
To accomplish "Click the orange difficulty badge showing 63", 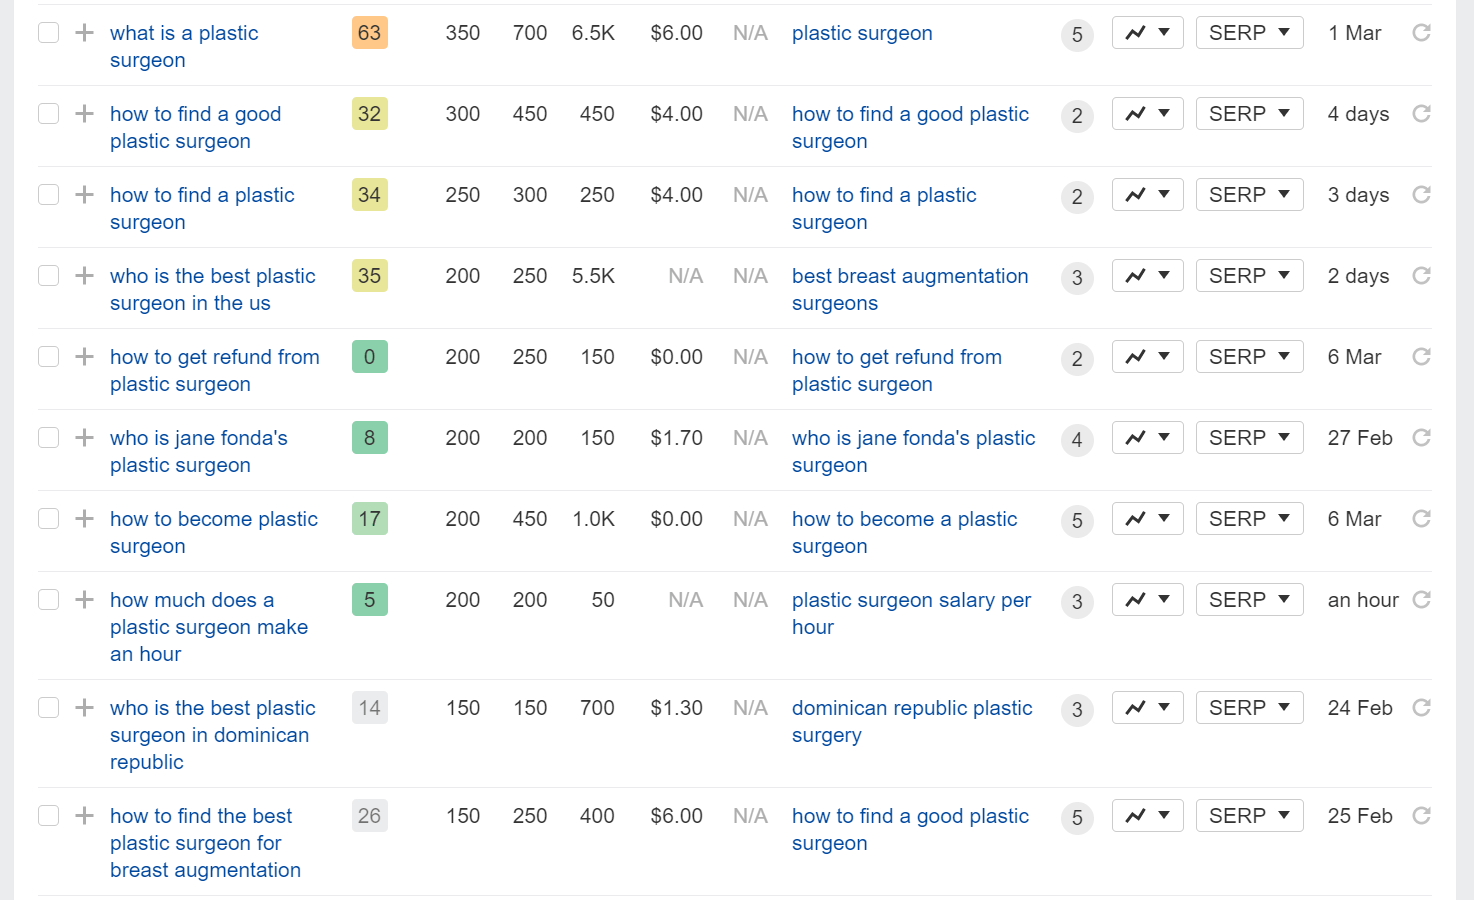I will pyautogui.click(x=370, y=33).
